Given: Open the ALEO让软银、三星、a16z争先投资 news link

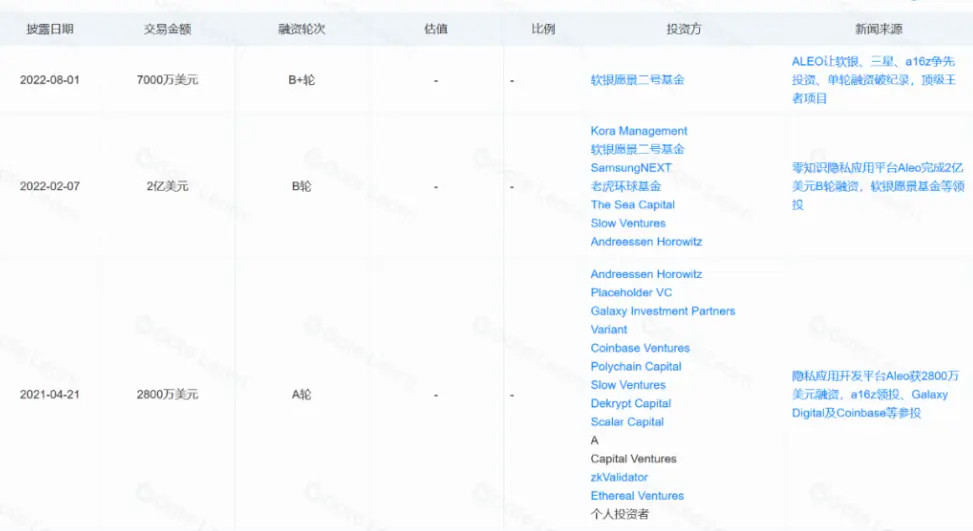Looking at the screenshot, I should [874, 79].
